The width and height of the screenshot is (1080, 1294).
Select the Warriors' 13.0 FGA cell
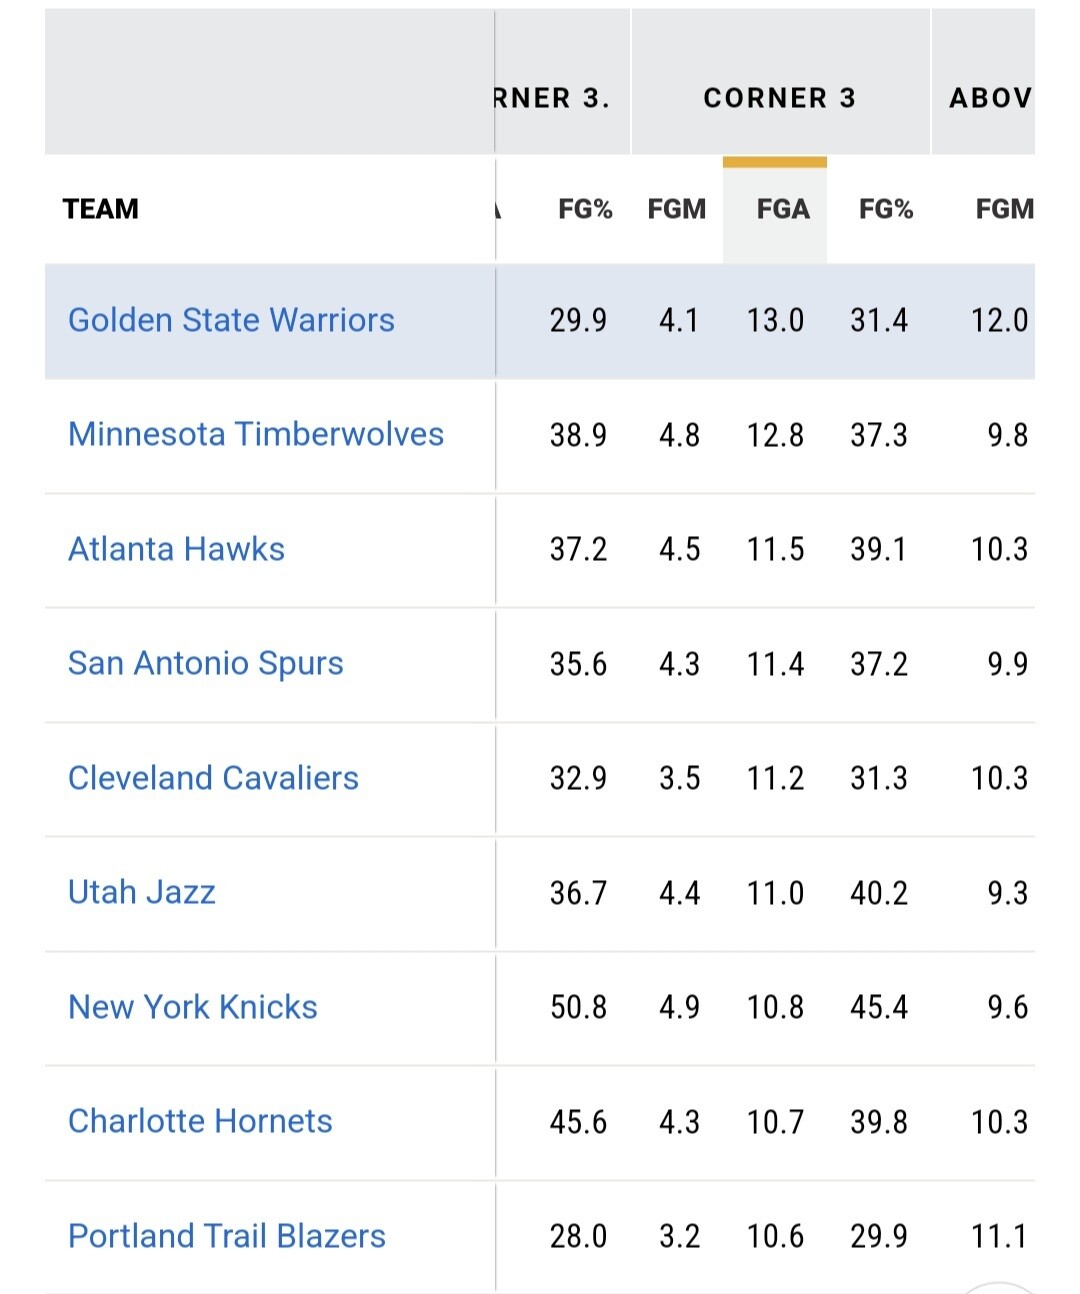point(775,320)
